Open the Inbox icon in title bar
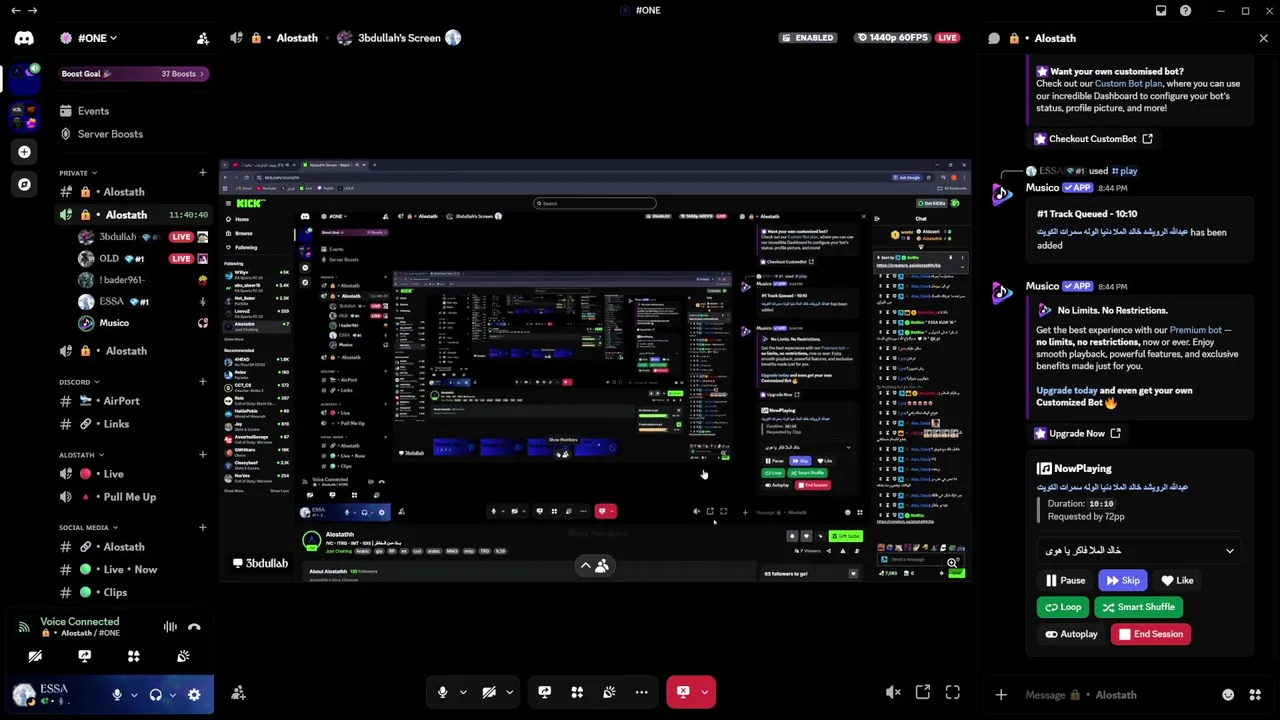Image resolution: width=1280 pixels, height=720 pixels. [1161, 10]
